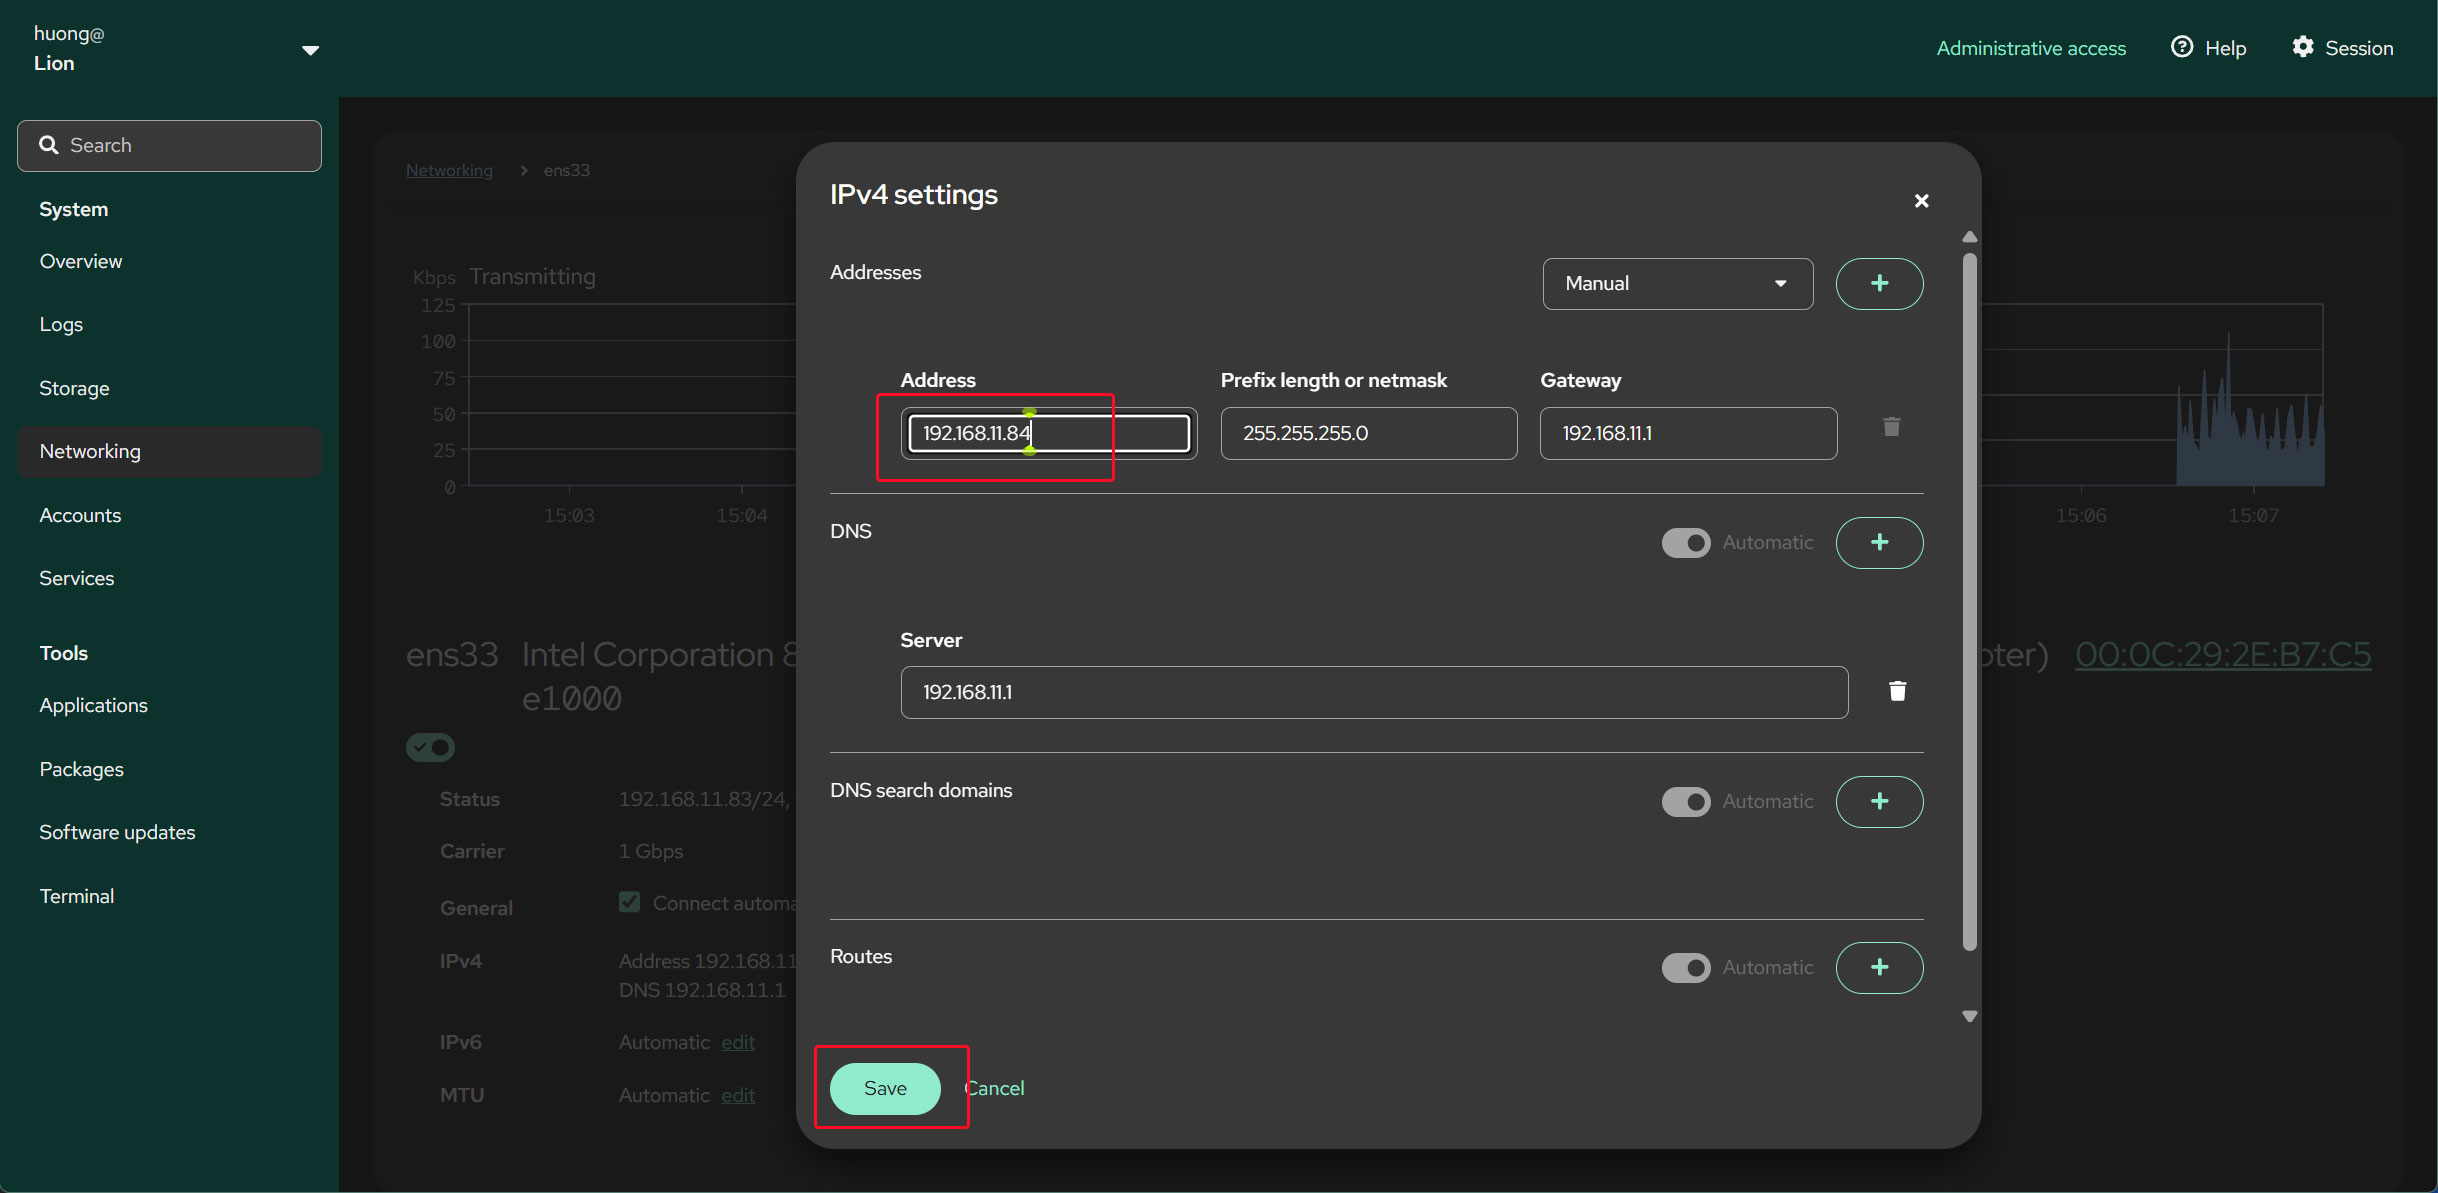
Task: Add a DNS search domain with the plus icon
Action: tap(1879, 802)
